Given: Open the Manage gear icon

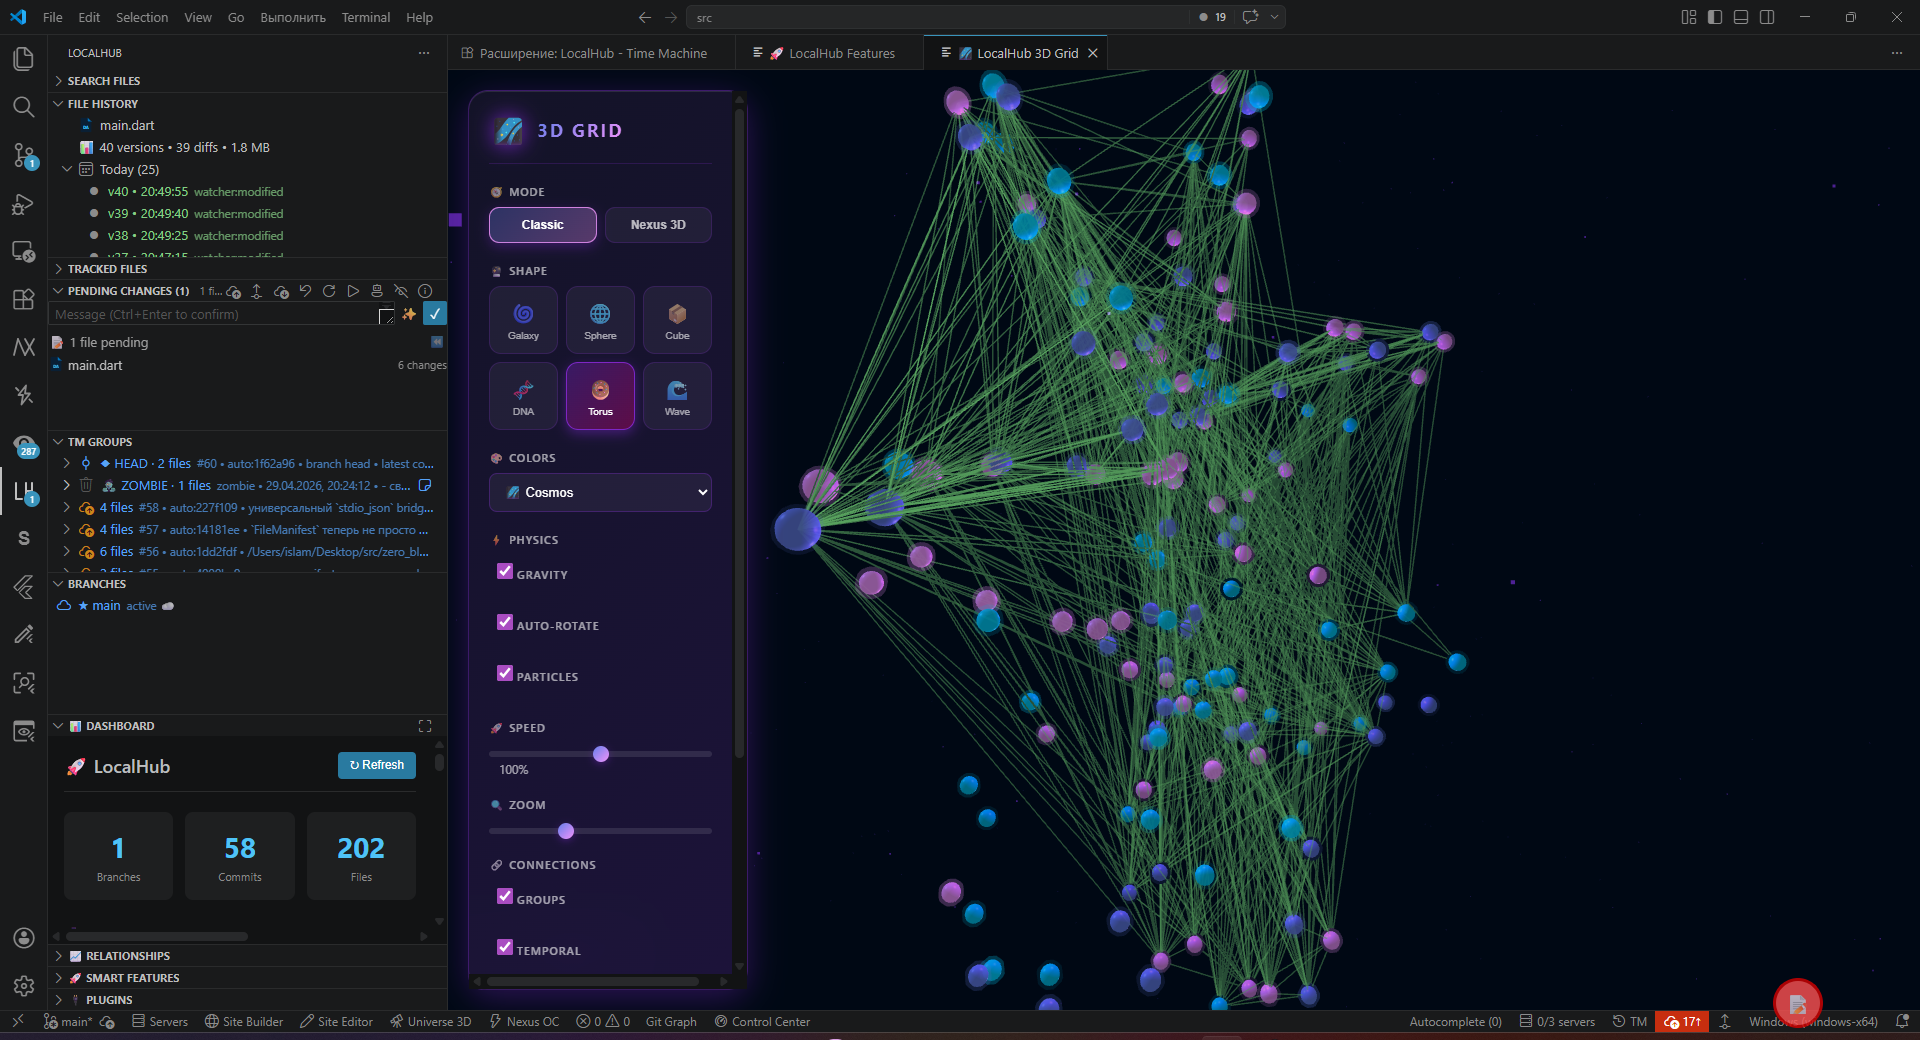Looking at the screenshot, I should [24, 986].
